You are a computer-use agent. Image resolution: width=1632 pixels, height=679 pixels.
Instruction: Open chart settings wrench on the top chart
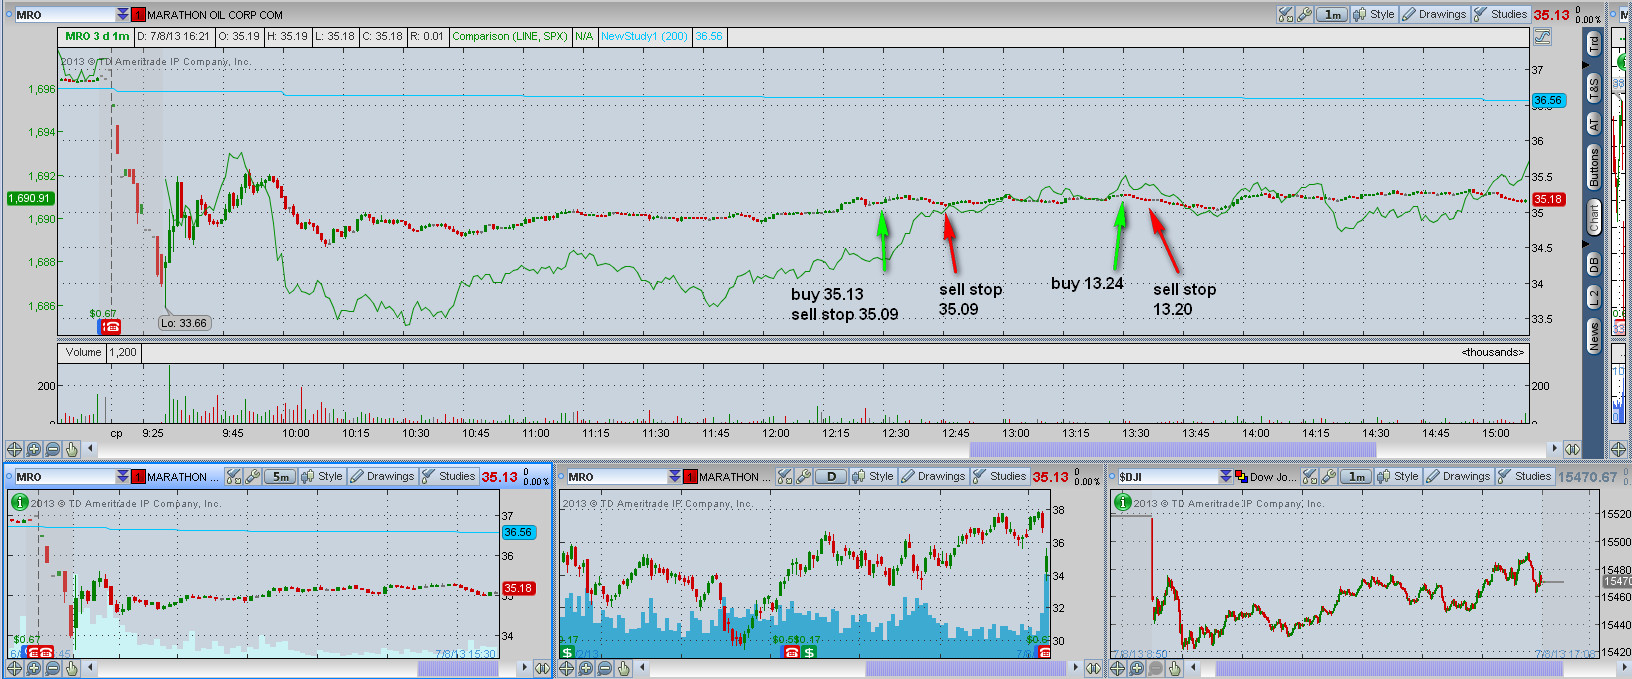point(1305,15)
